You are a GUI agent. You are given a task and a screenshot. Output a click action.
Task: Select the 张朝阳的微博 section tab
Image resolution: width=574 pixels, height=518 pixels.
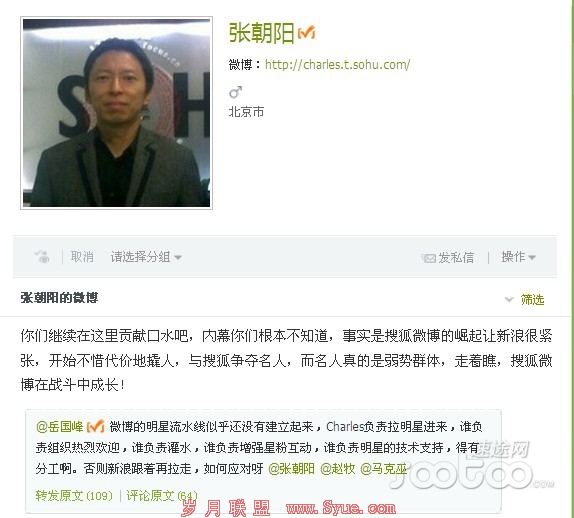click(59, 298)
